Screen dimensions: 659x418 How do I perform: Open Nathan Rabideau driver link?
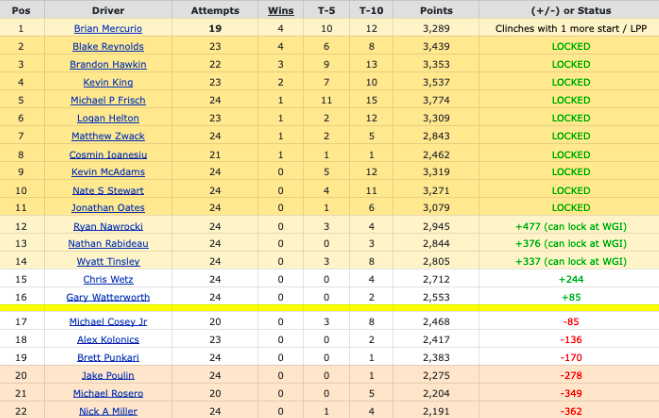(108, 244)
